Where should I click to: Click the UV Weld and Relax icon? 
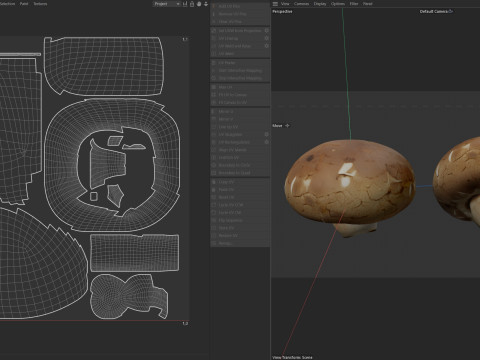click(x=214, y=46)
